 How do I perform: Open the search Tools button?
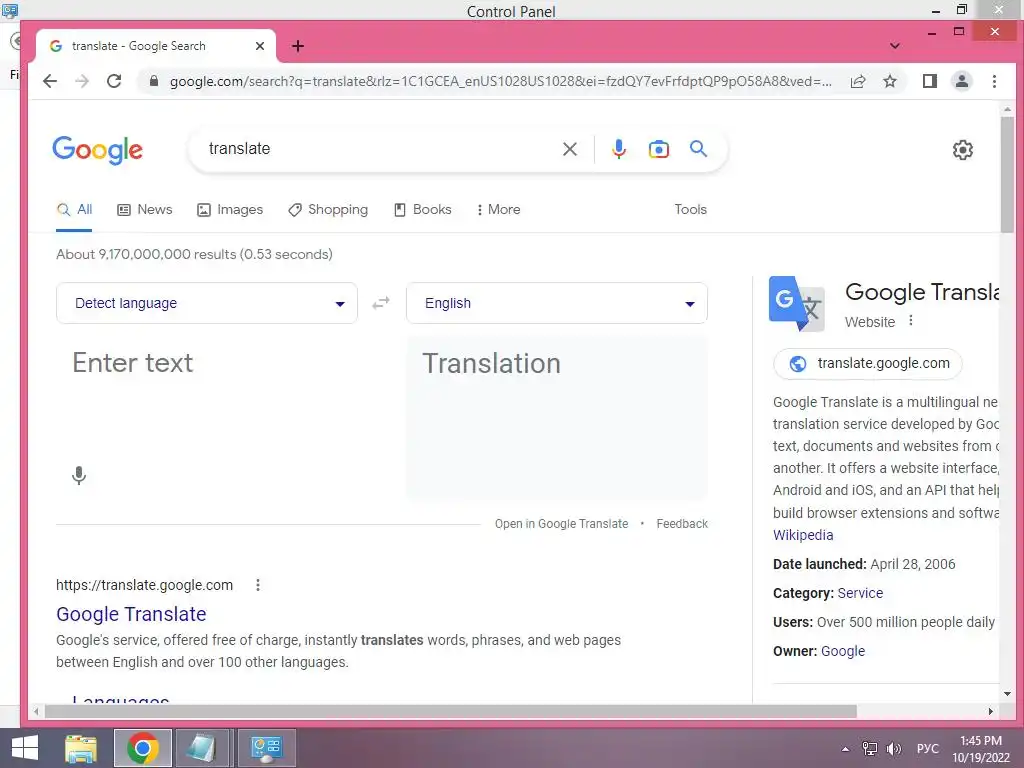(x=690, y=210)
